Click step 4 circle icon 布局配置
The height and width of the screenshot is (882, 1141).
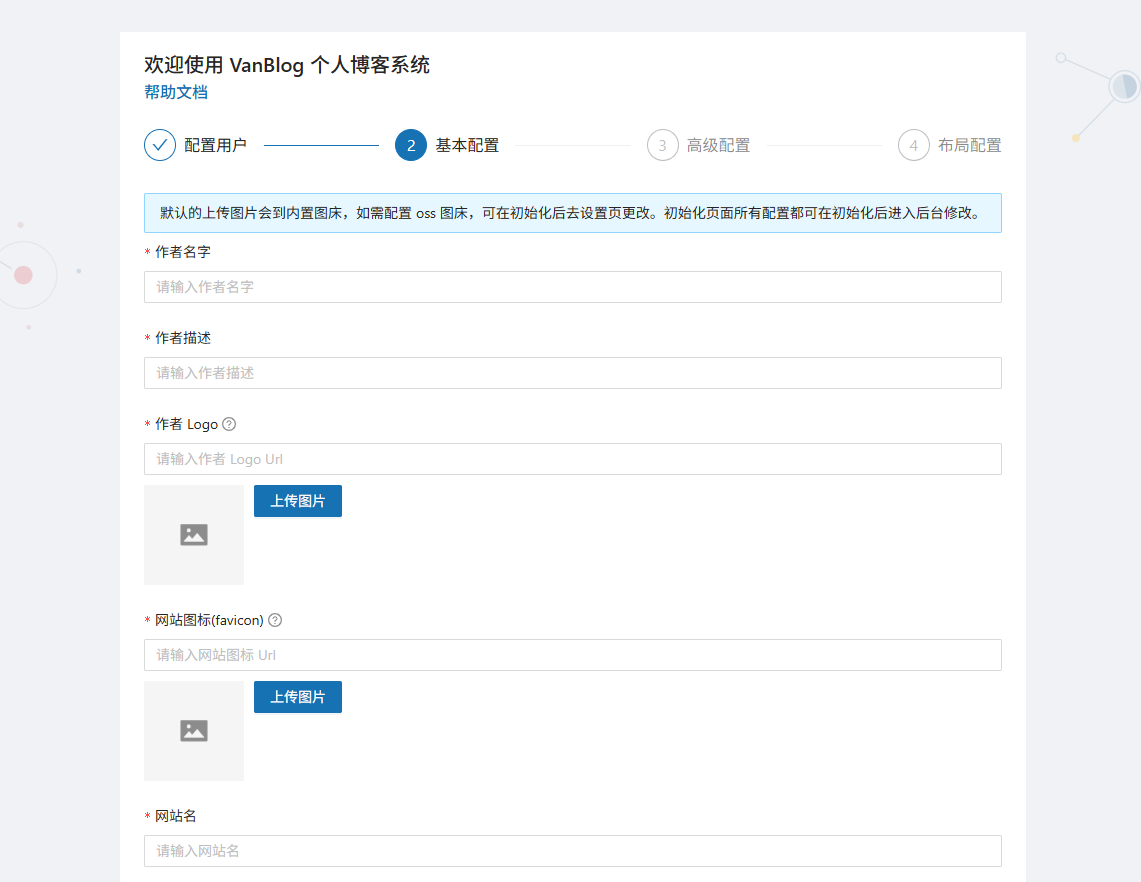coord(913,146)
